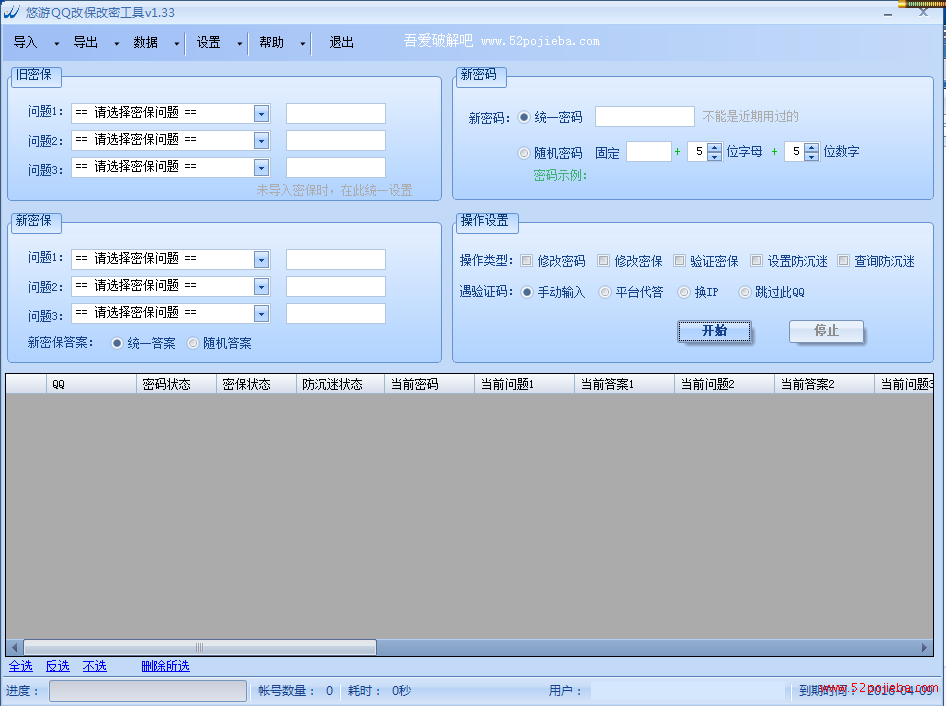Click the horizontal scrollbar thumb

[x=200, y=647]
